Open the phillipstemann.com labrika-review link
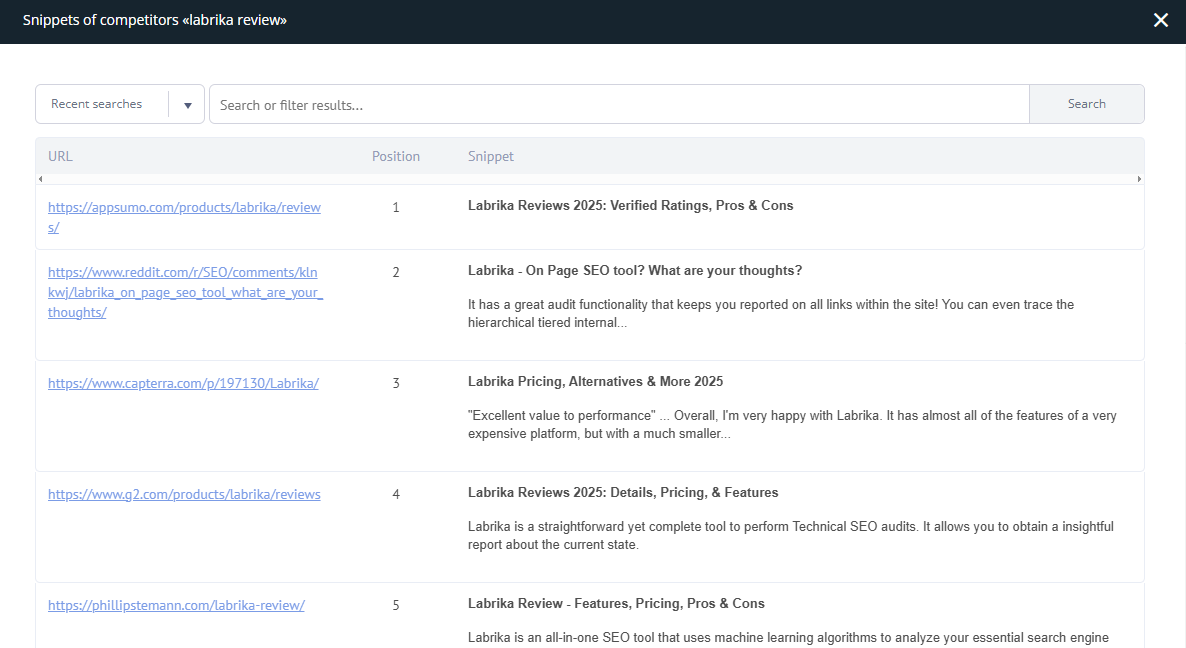This screenshot has height=648, width=1186. (176, 605)
